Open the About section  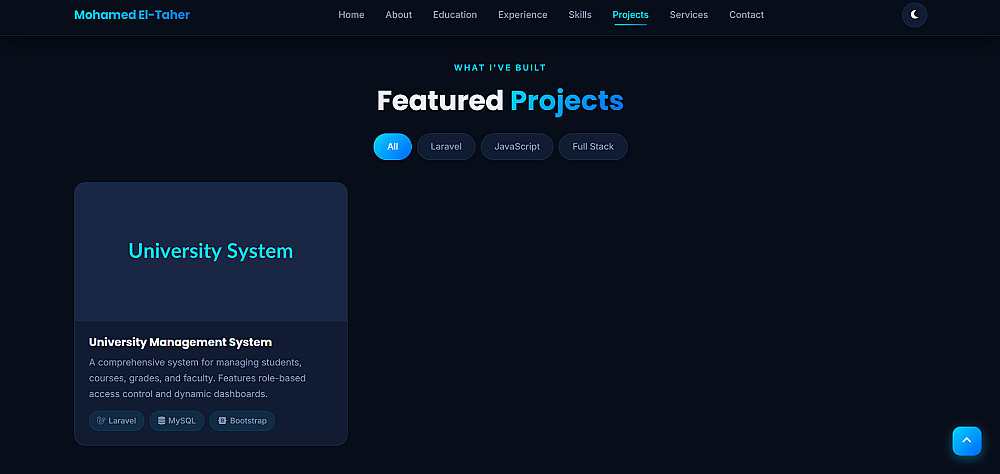[399, 15]
